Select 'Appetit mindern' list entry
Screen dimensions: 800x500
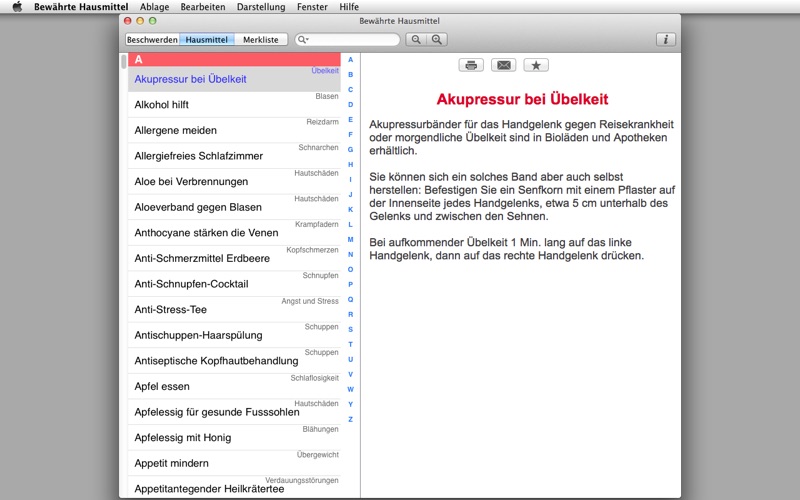234,463
